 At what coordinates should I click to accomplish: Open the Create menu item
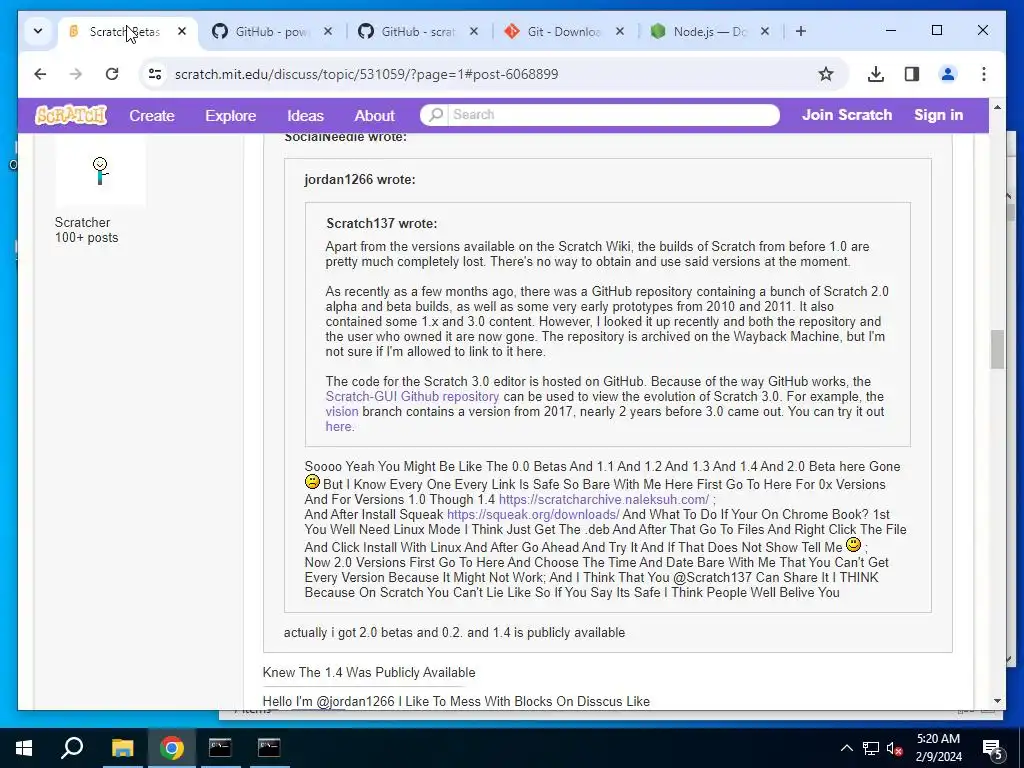pyautogui.click(x=152, y=116)
